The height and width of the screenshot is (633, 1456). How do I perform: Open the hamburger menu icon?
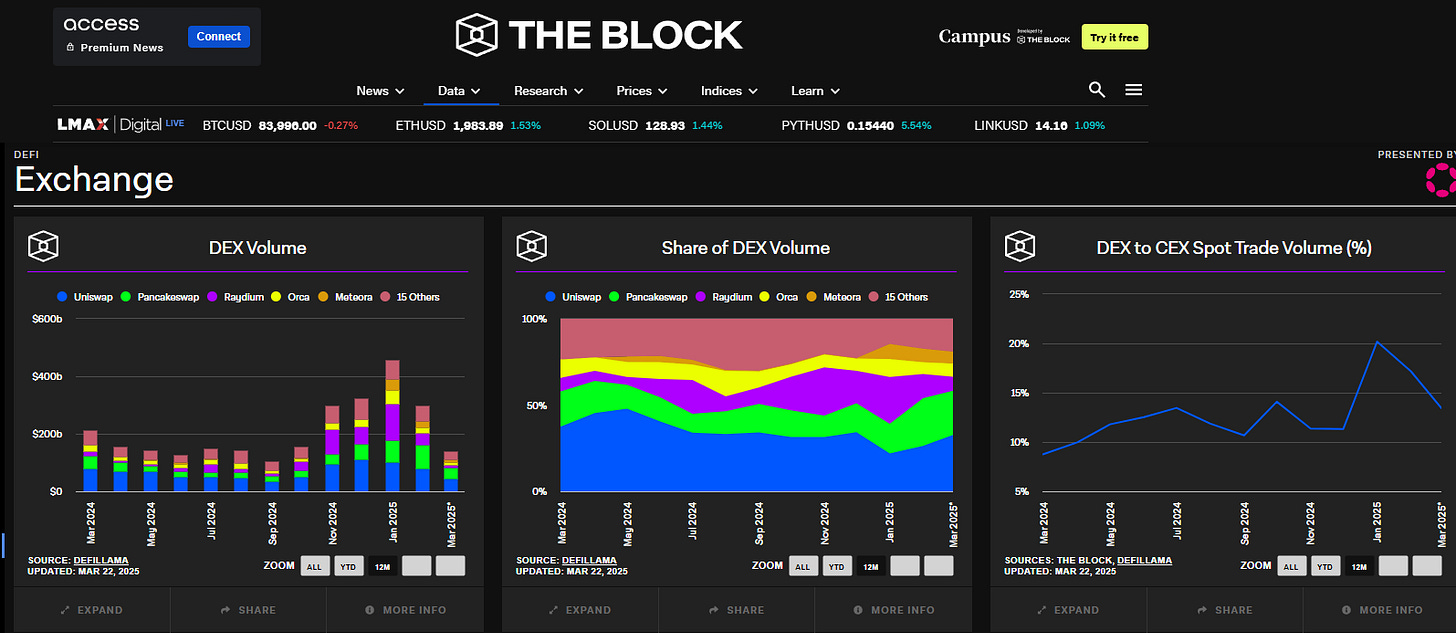pyautogui.click(x=1134, y=90)
